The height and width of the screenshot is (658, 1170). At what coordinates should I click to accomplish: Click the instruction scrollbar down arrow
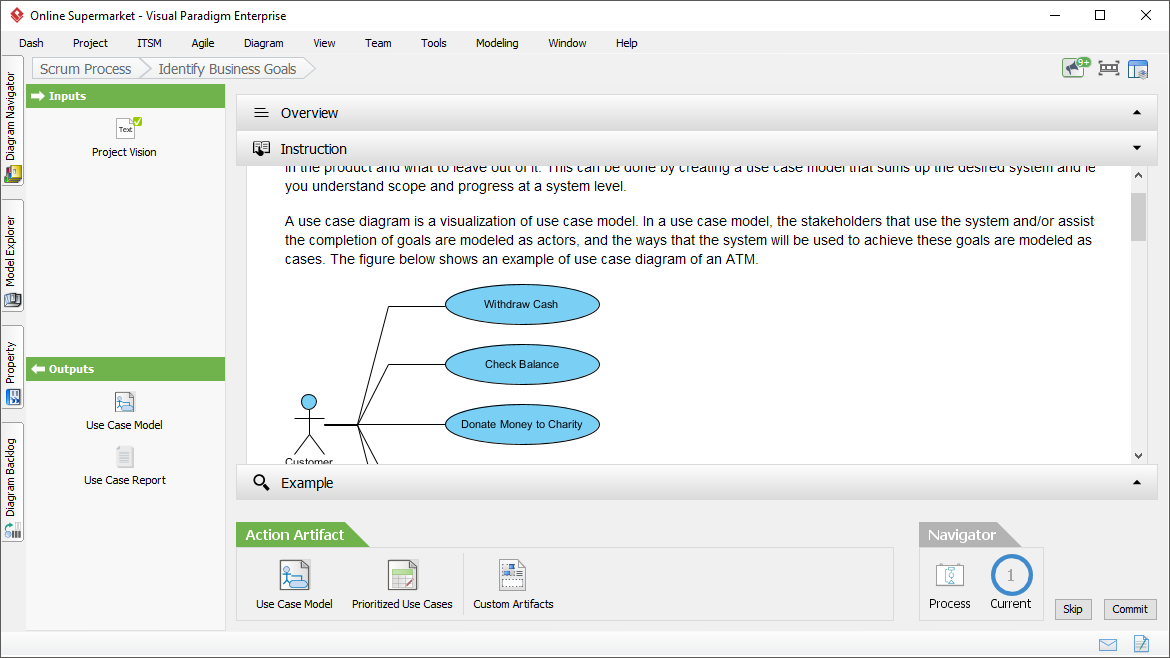pyautogui.click(x=1138, y=456)
